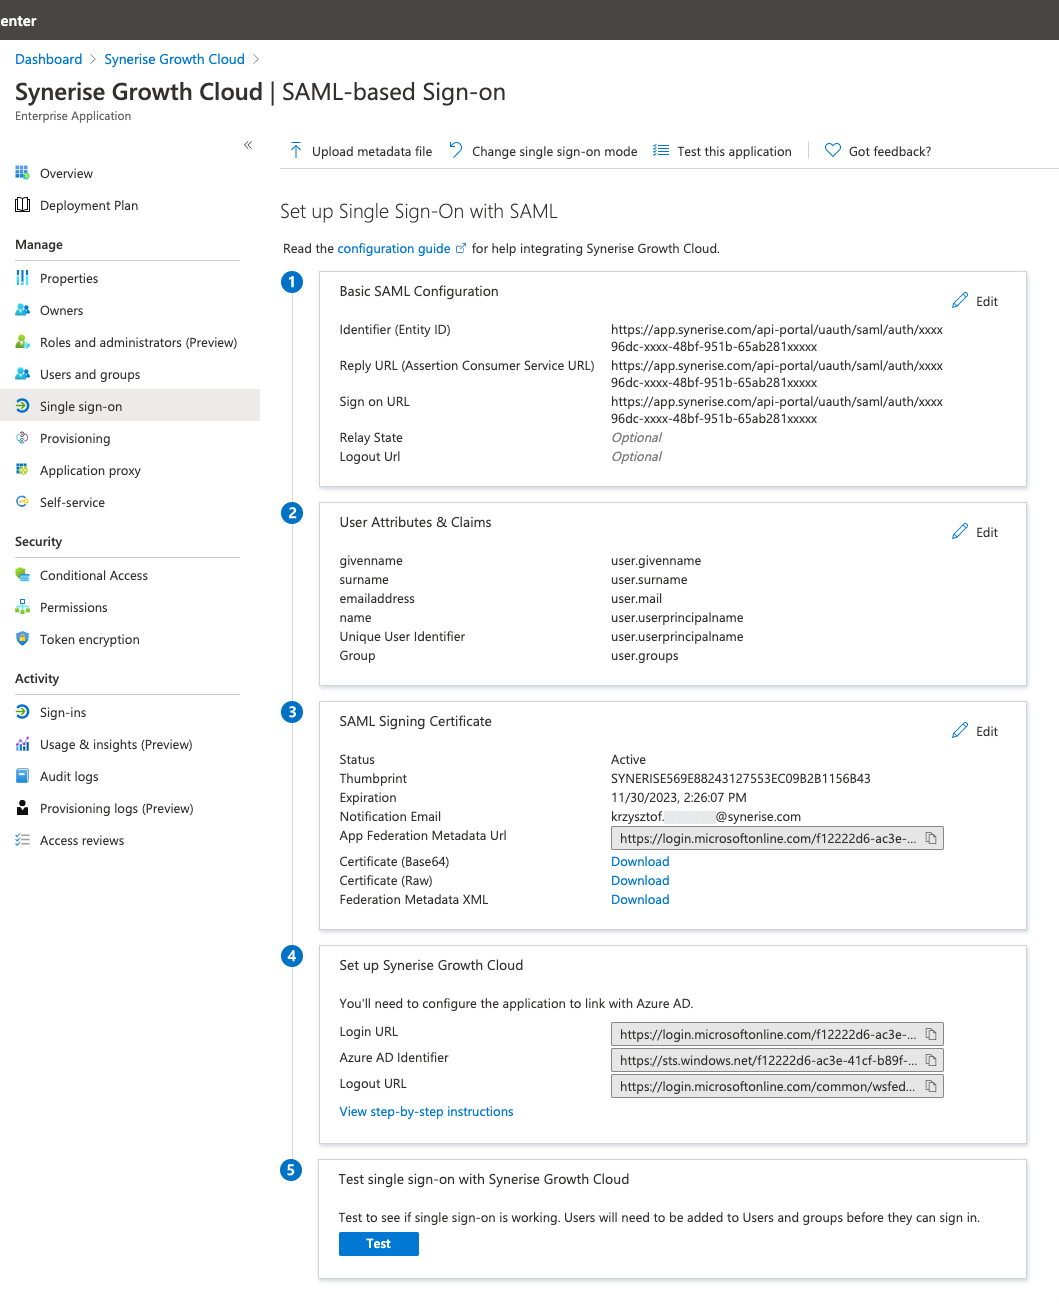Copy the Login URL

click(930, 1033)
